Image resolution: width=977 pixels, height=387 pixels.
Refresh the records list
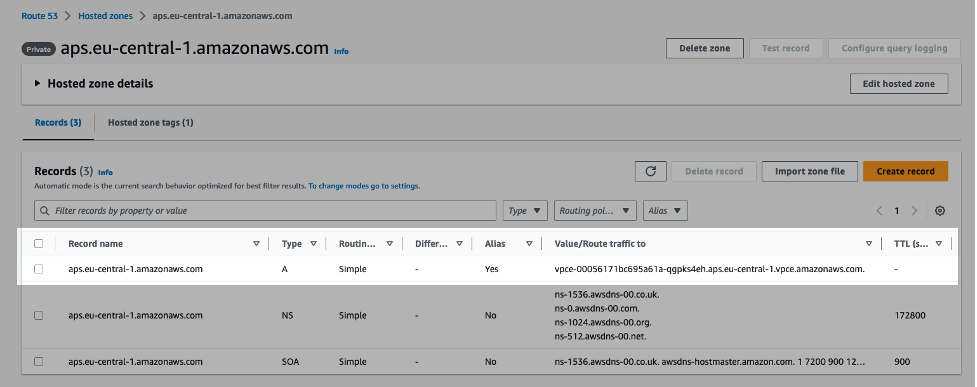(651, 171)
